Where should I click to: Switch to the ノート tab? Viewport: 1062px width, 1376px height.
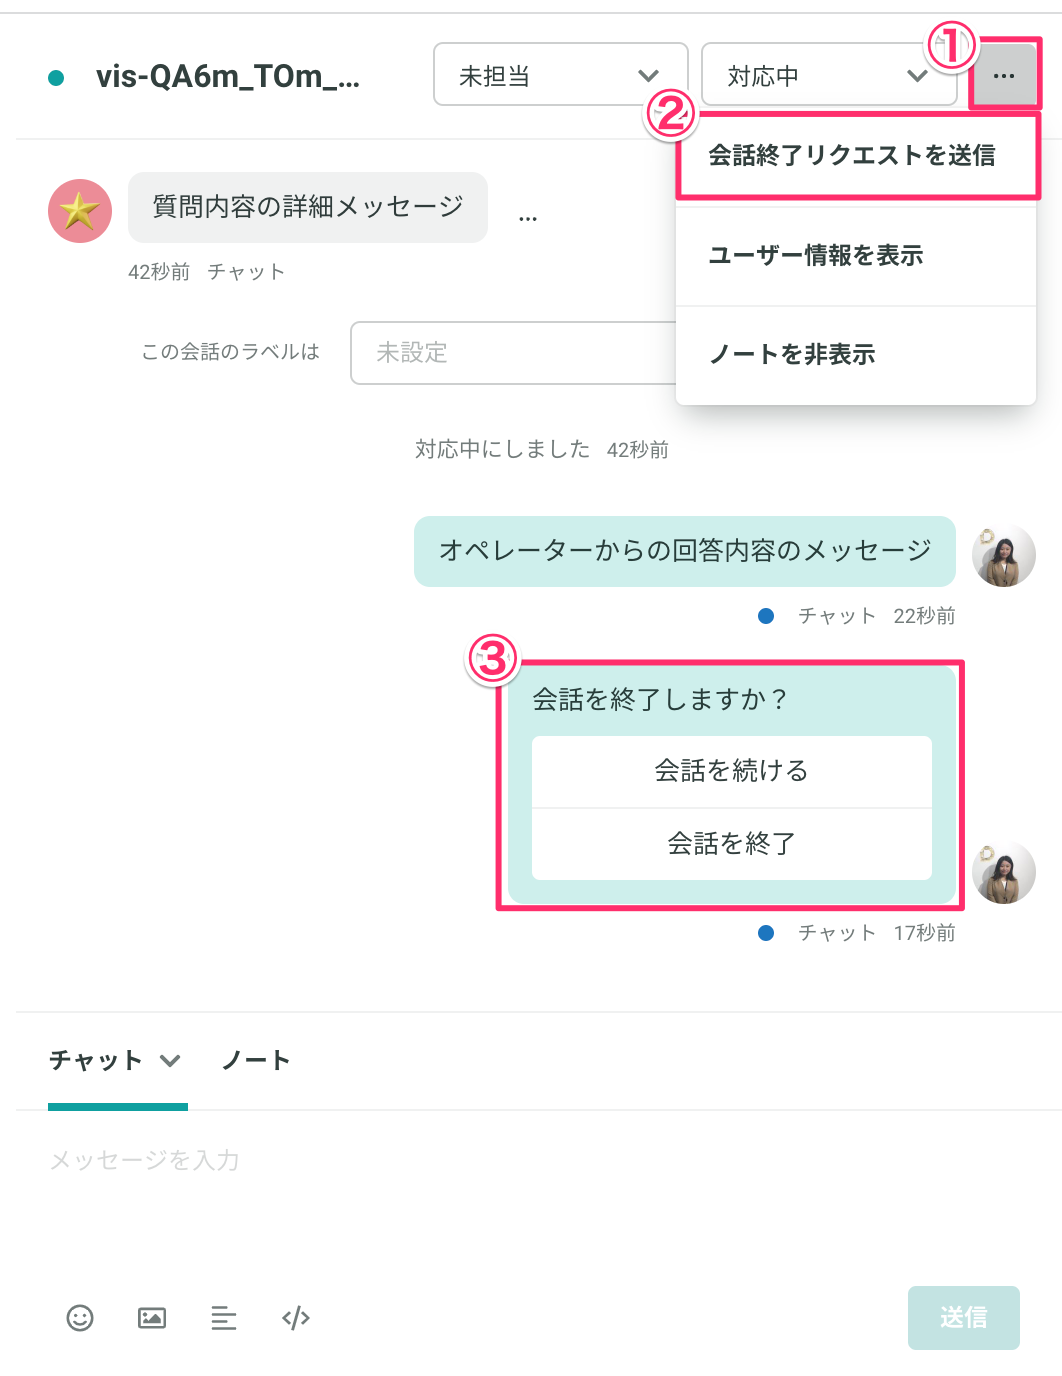point(256,1060)
